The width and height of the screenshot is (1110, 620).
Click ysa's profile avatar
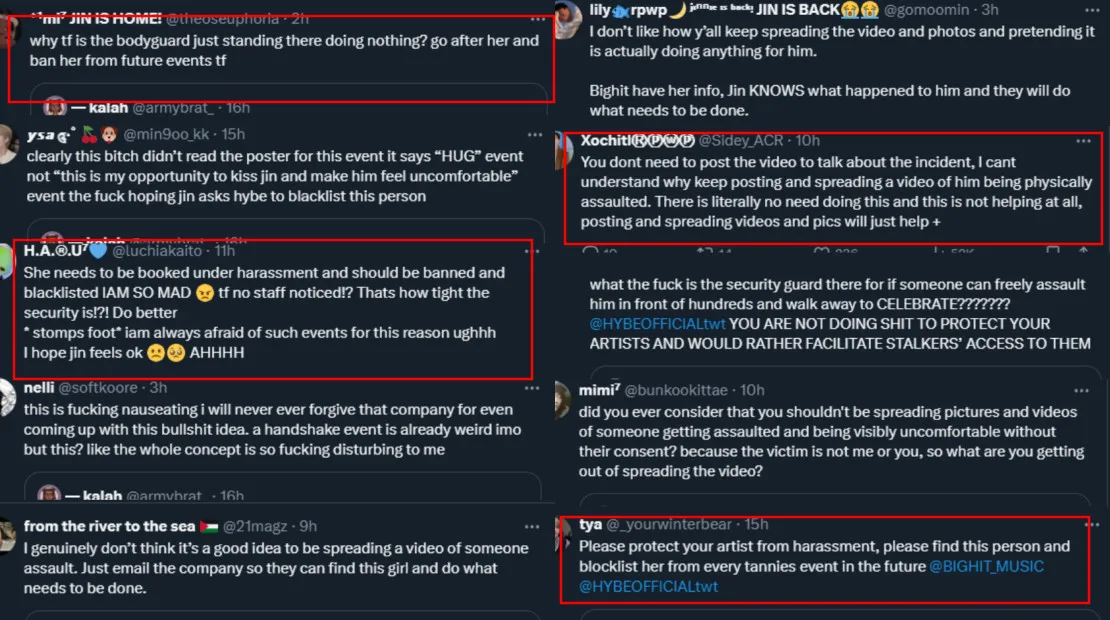8,143
